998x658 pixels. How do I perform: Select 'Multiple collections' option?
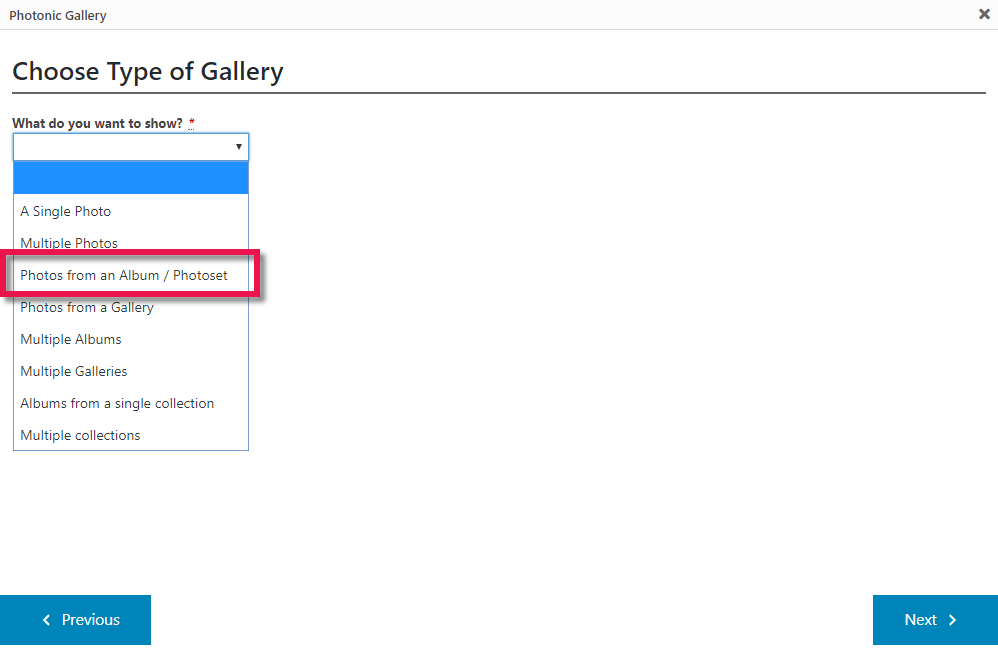coord(80,435)
